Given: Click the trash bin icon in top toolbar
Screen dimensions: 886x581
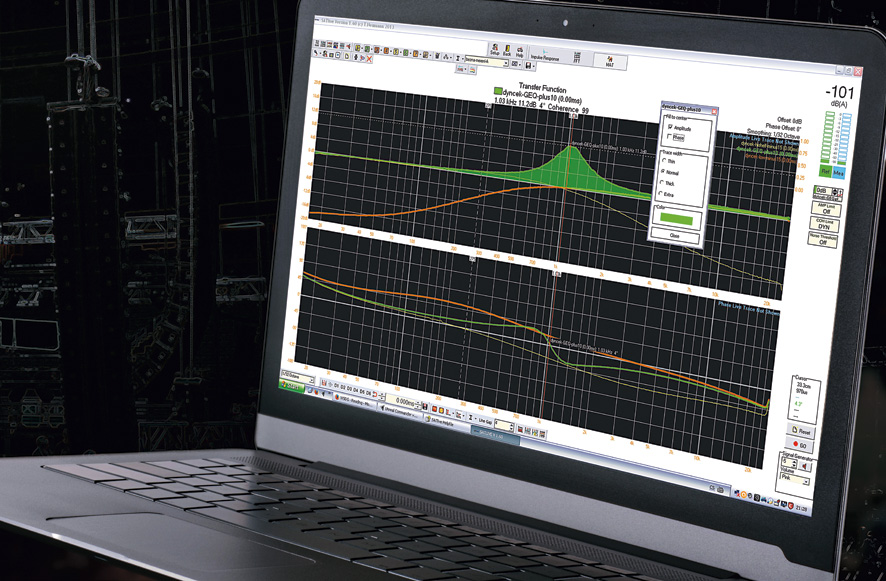Looking at the screenshot, I should [437, 55].
